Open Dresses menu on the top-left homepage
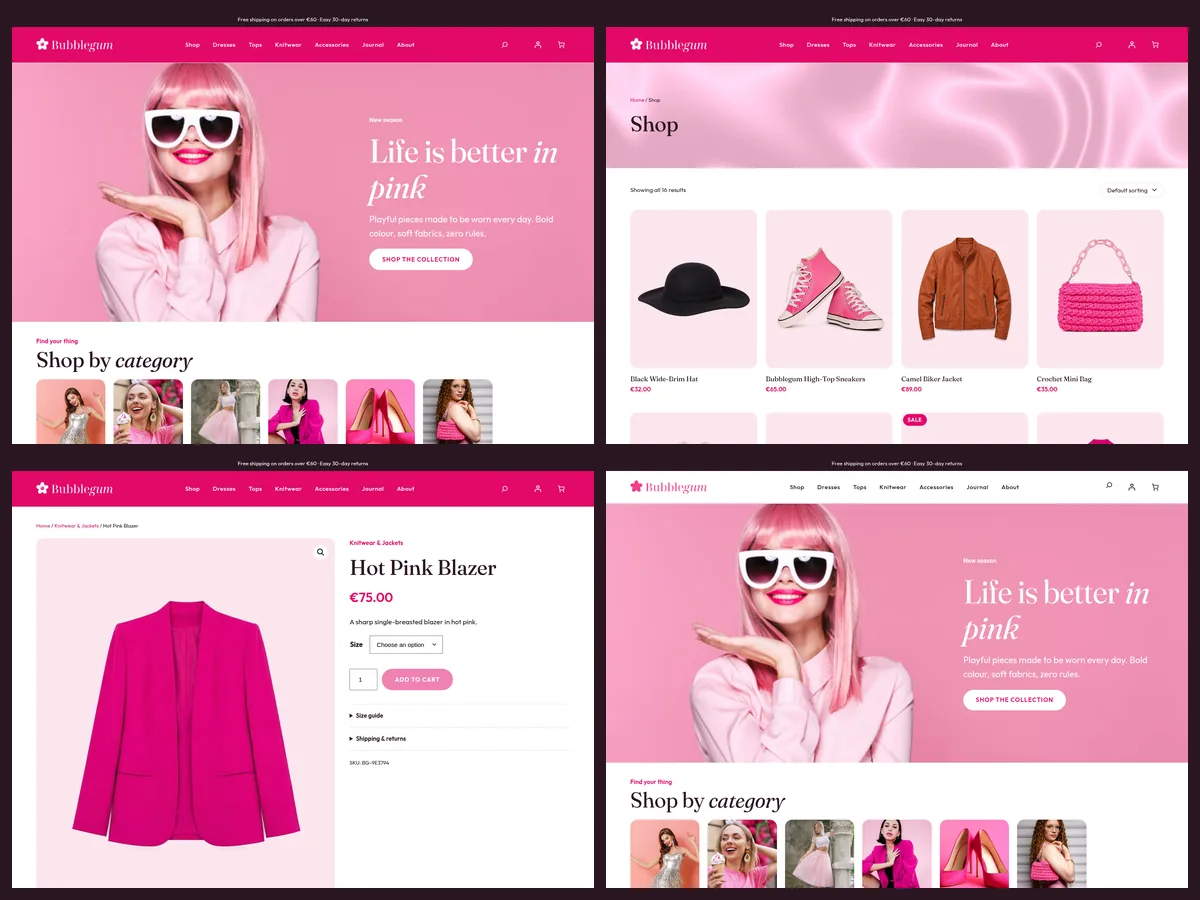 pos(224,45)
